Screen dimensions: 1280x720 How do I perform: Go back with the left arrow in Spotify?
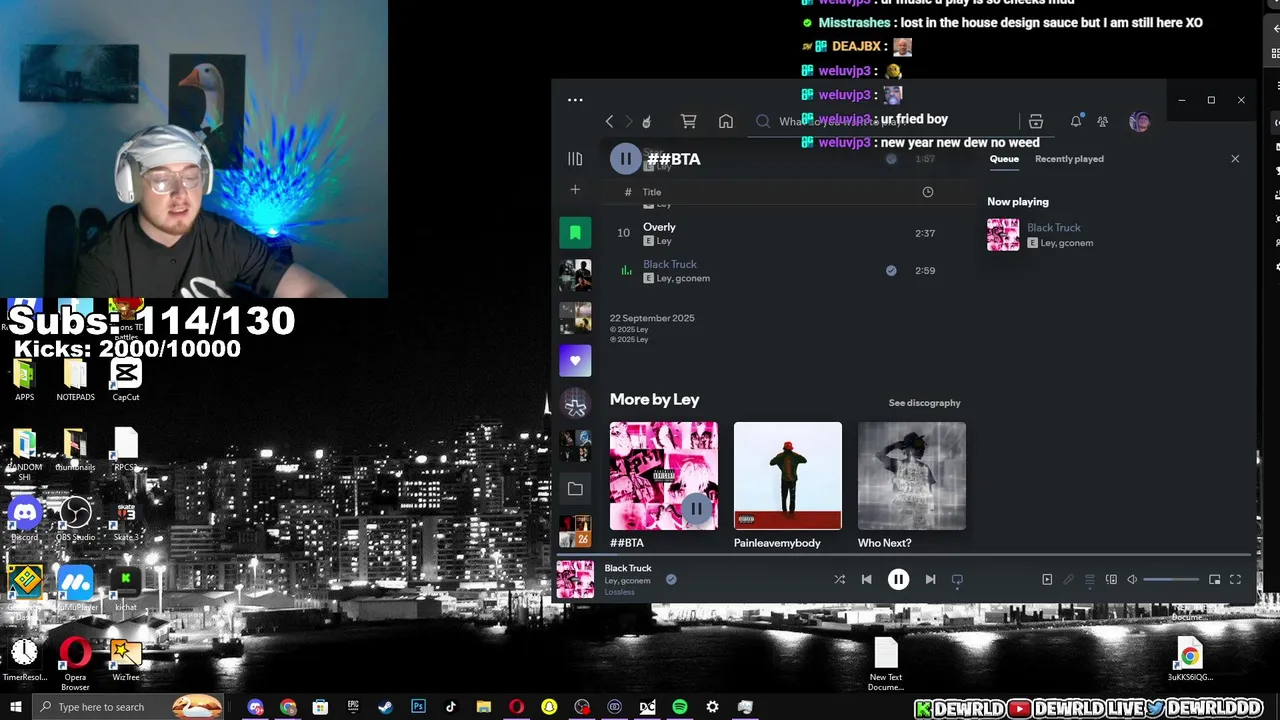pyautogui.click(x=609, y=122)
